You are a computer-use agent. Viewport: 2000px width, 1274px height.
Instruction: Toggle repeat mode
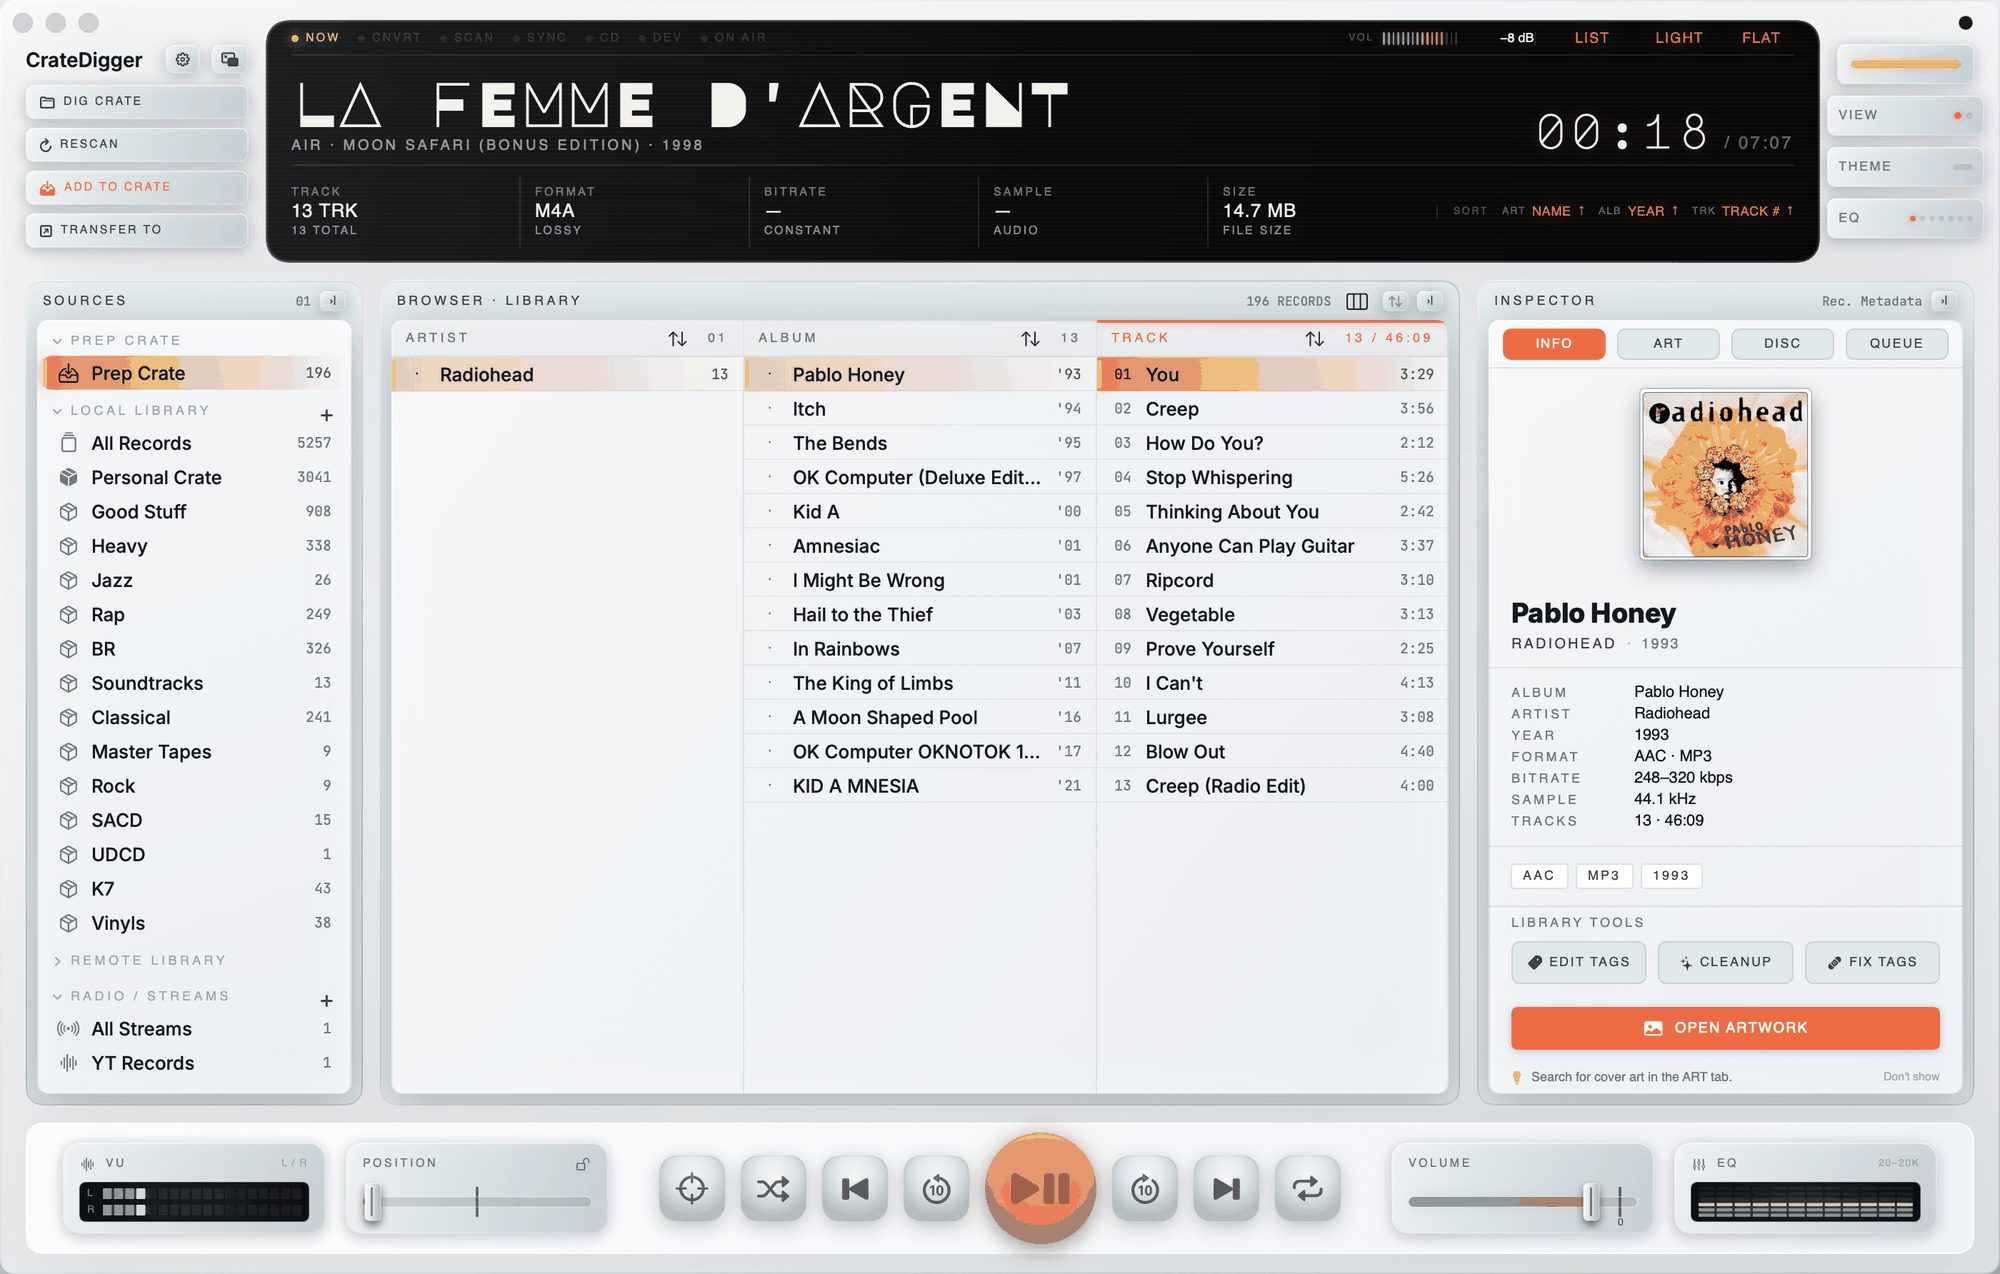[1308, 1189]
